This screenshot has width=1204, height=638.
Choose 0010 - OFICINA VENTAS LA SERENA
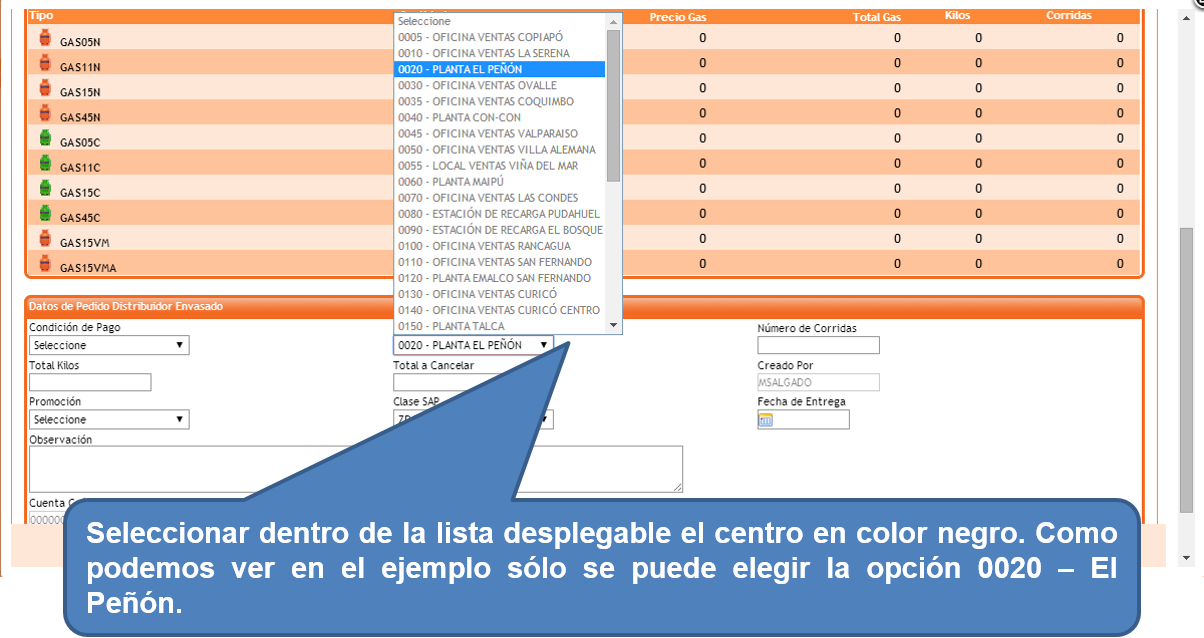(500, 53)
